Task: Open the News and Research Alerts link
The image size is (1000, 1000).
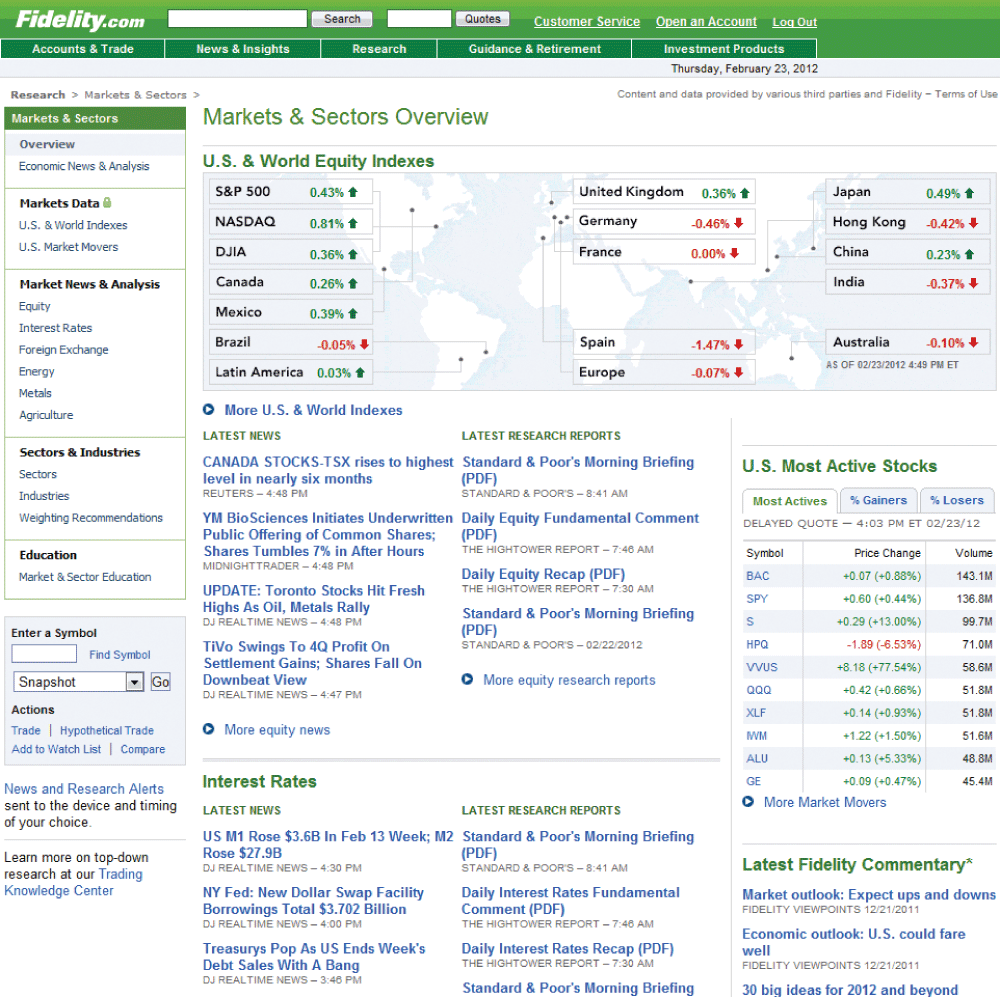Action: pos(84,789)
